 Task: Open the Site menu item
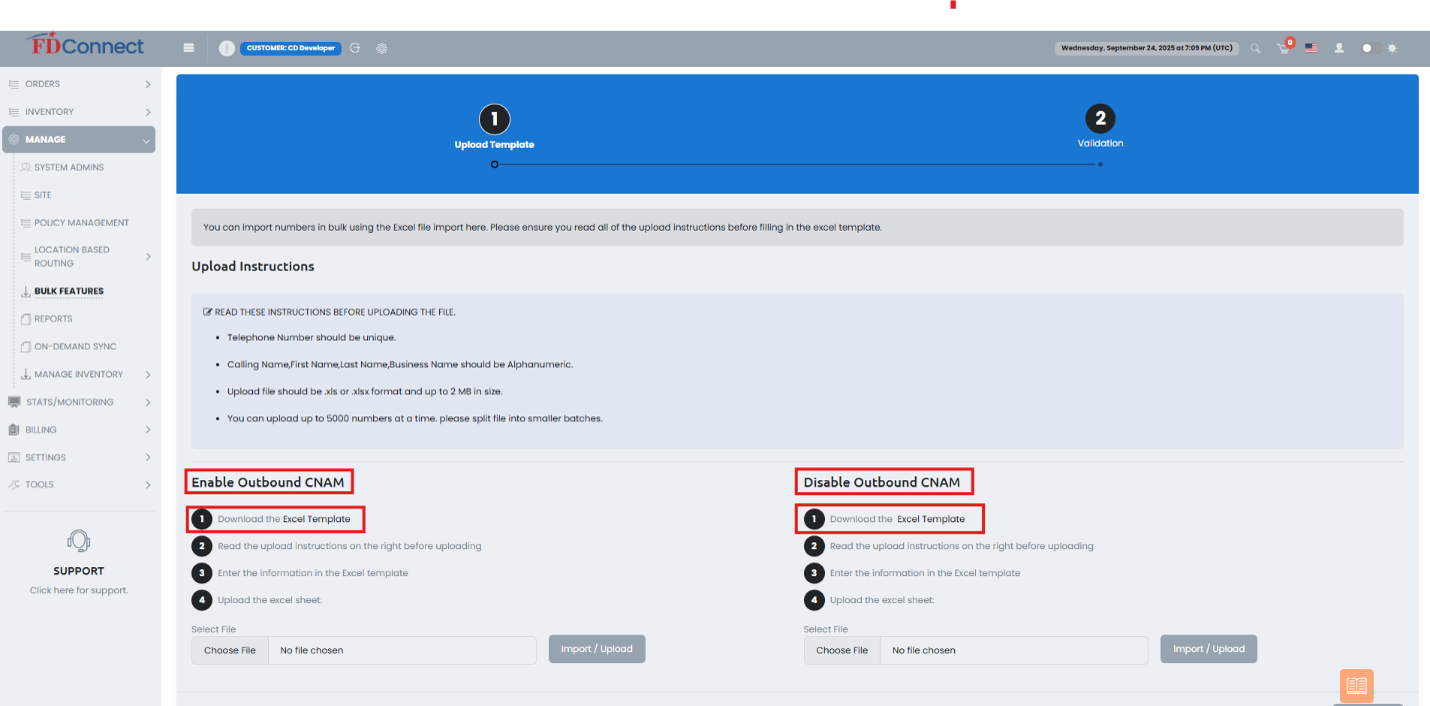pos(43,195)
